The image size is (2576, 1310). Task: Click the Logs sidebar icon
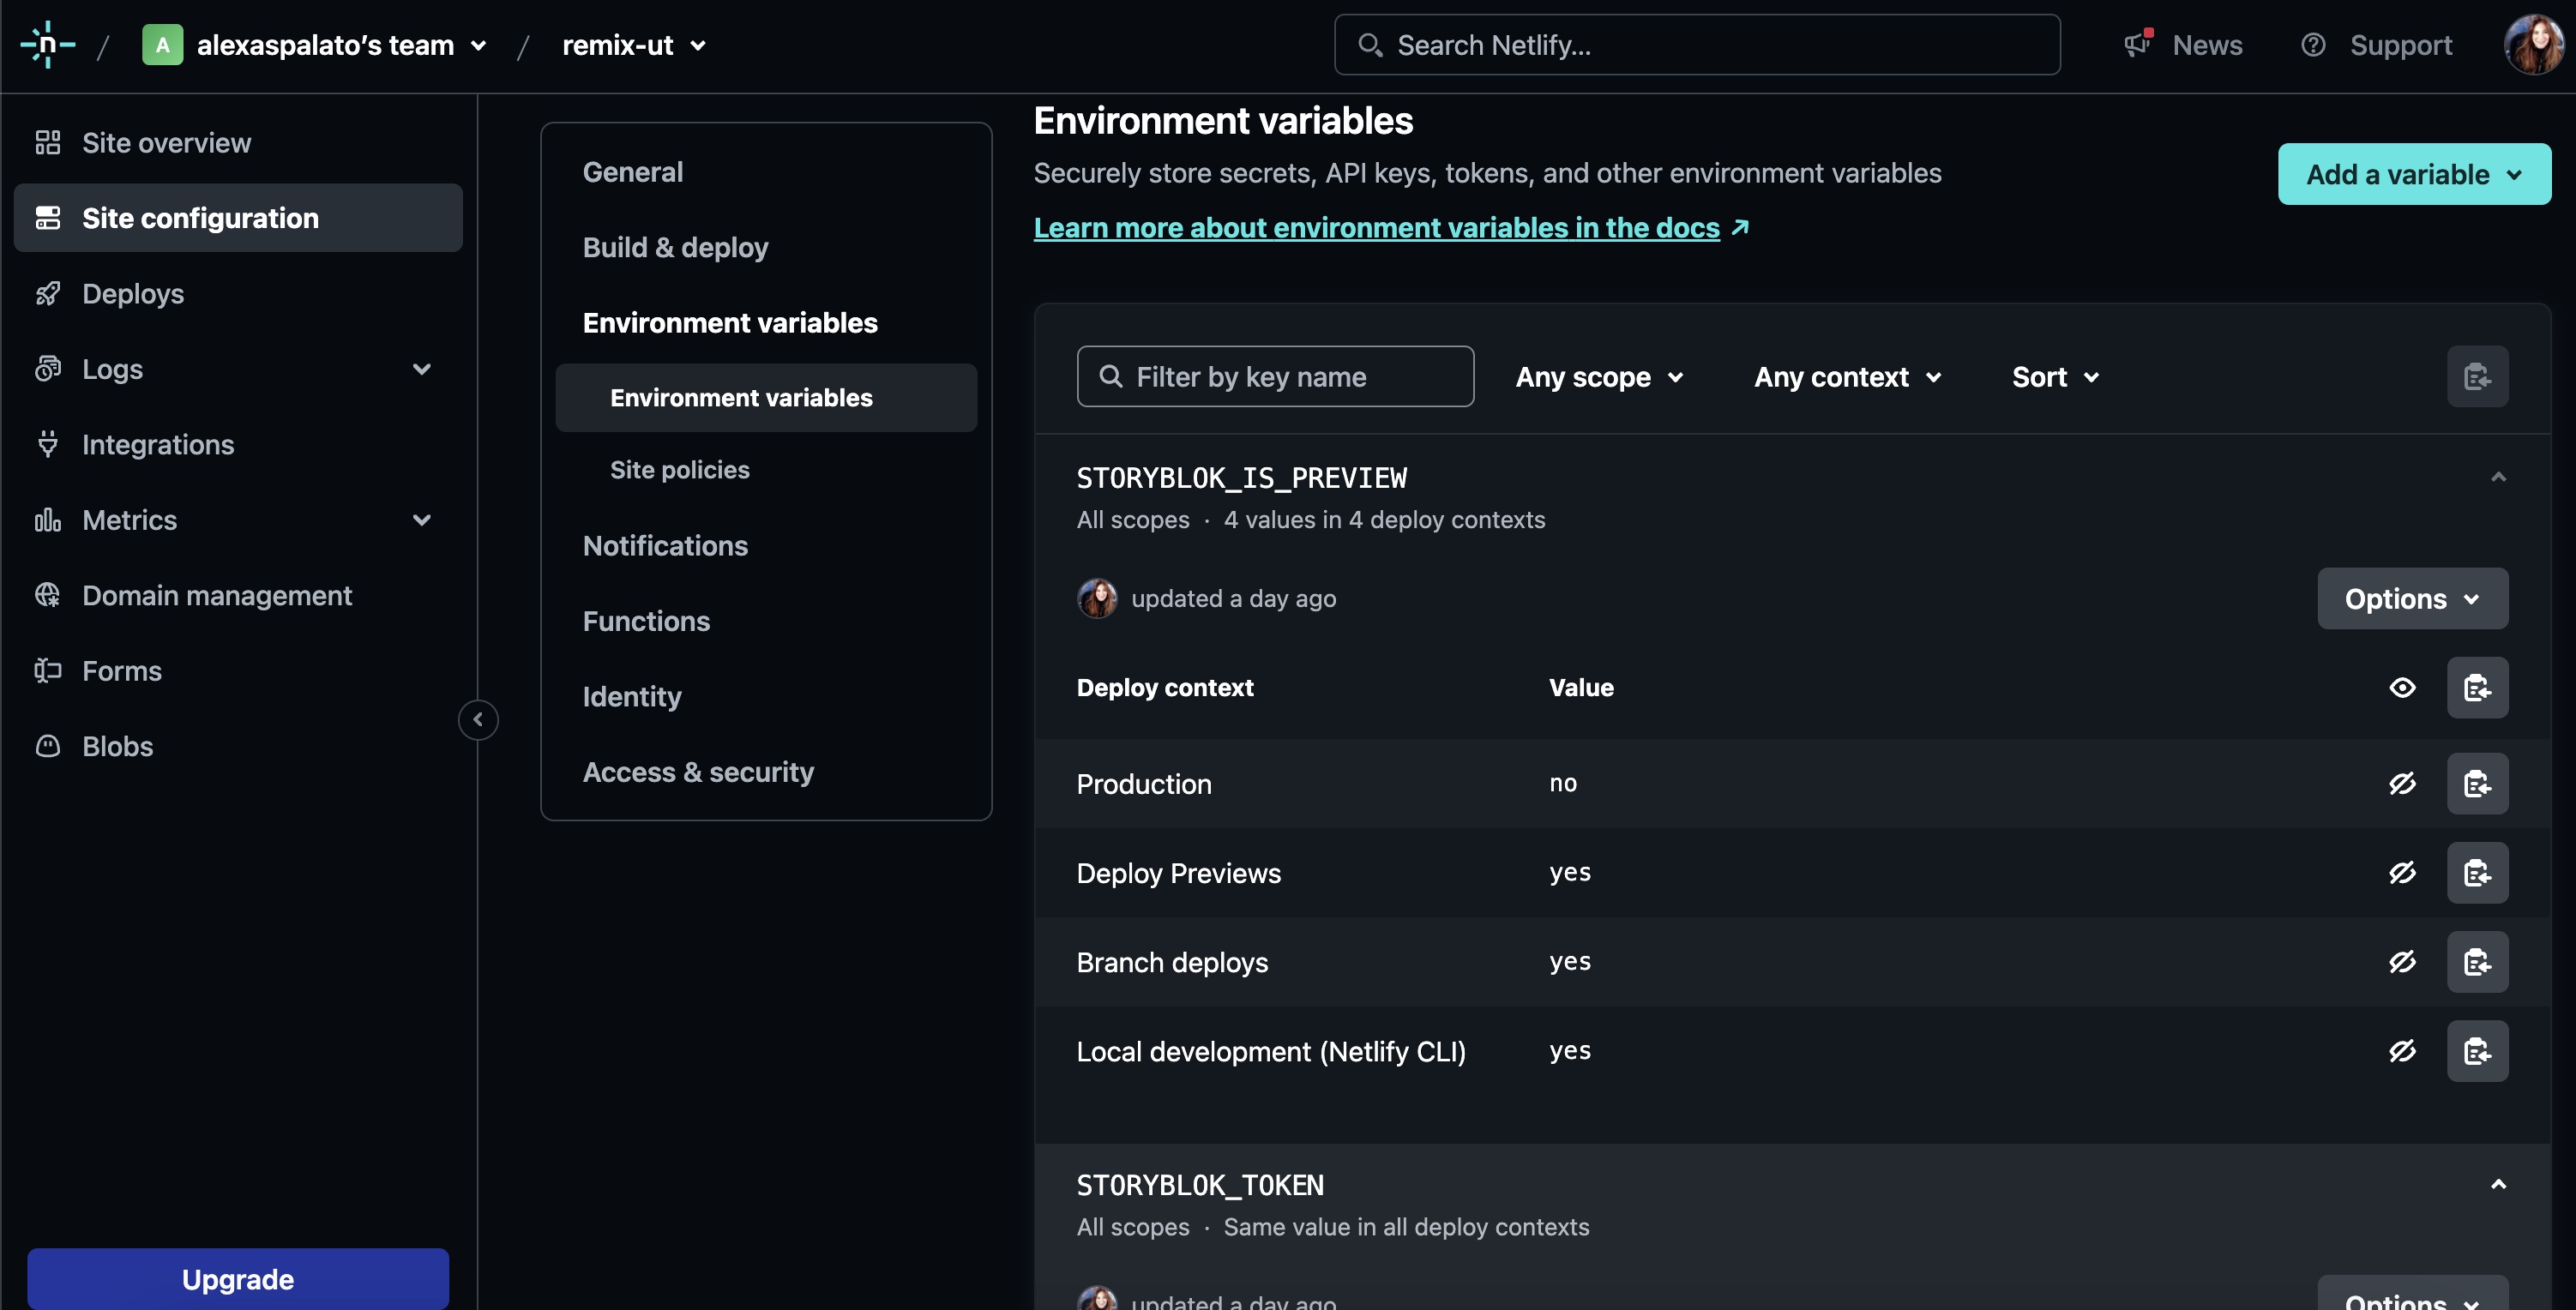47,369
